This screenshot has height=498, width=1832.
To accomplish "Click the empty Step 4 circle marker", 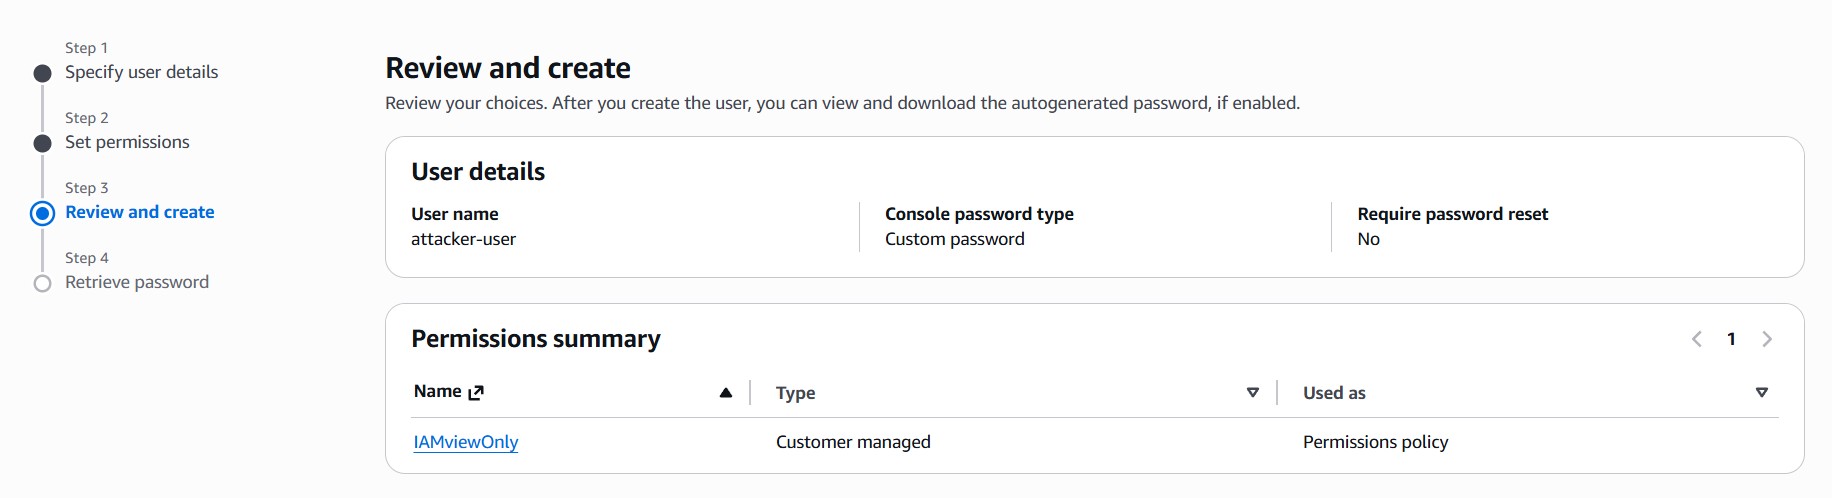I will pyautogui.click(x=42, y=283).
